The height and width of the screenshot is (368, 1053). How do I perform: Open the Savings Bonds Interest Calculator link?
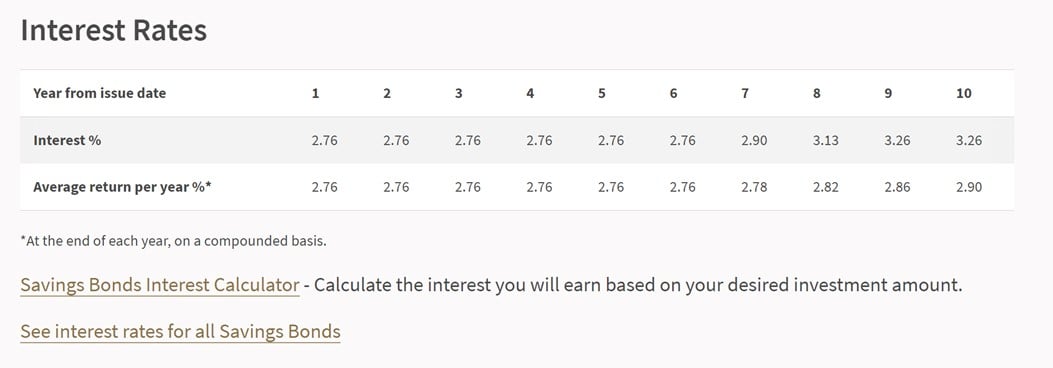(x=160, y=285)
